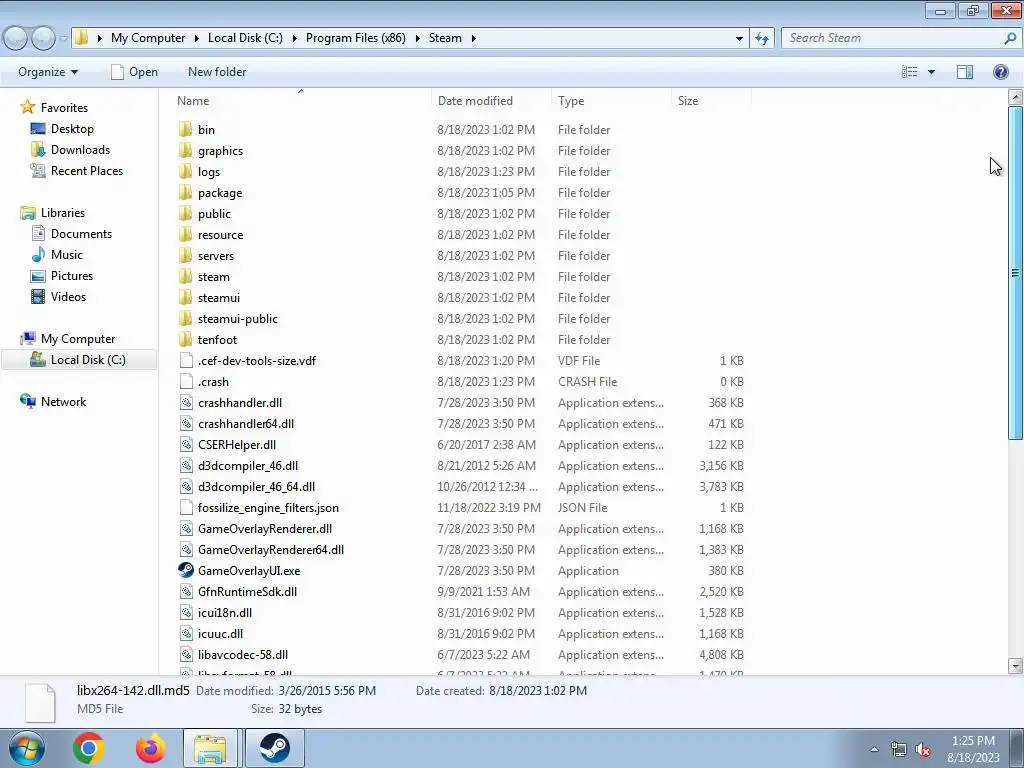The image size is (1024, 768).
Task: Open Firefox from the taskbar
Action: tap(150, 748)
